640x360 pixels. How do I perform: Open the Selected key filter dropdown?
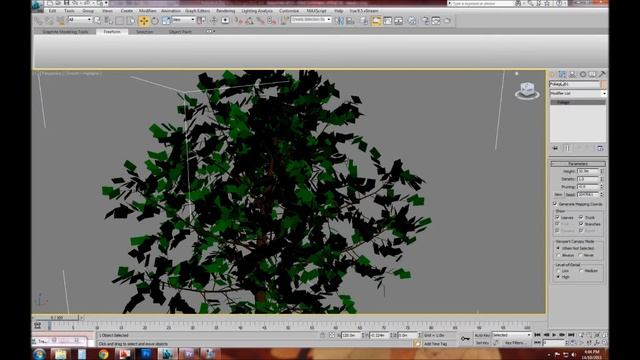[511, 335]
